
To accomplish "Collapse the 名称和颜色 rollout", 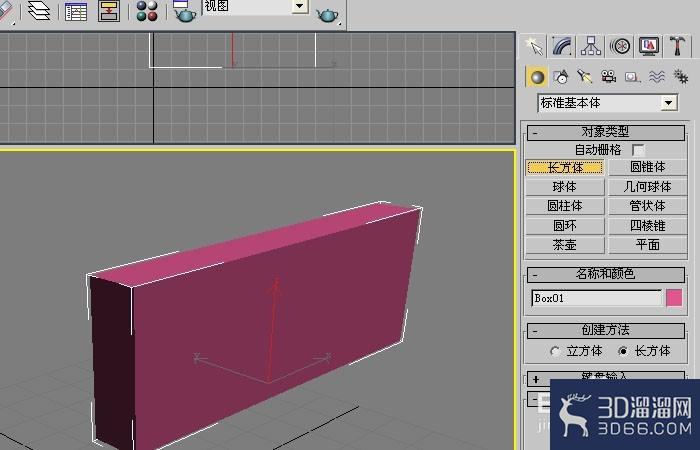I will pos(605,274).
